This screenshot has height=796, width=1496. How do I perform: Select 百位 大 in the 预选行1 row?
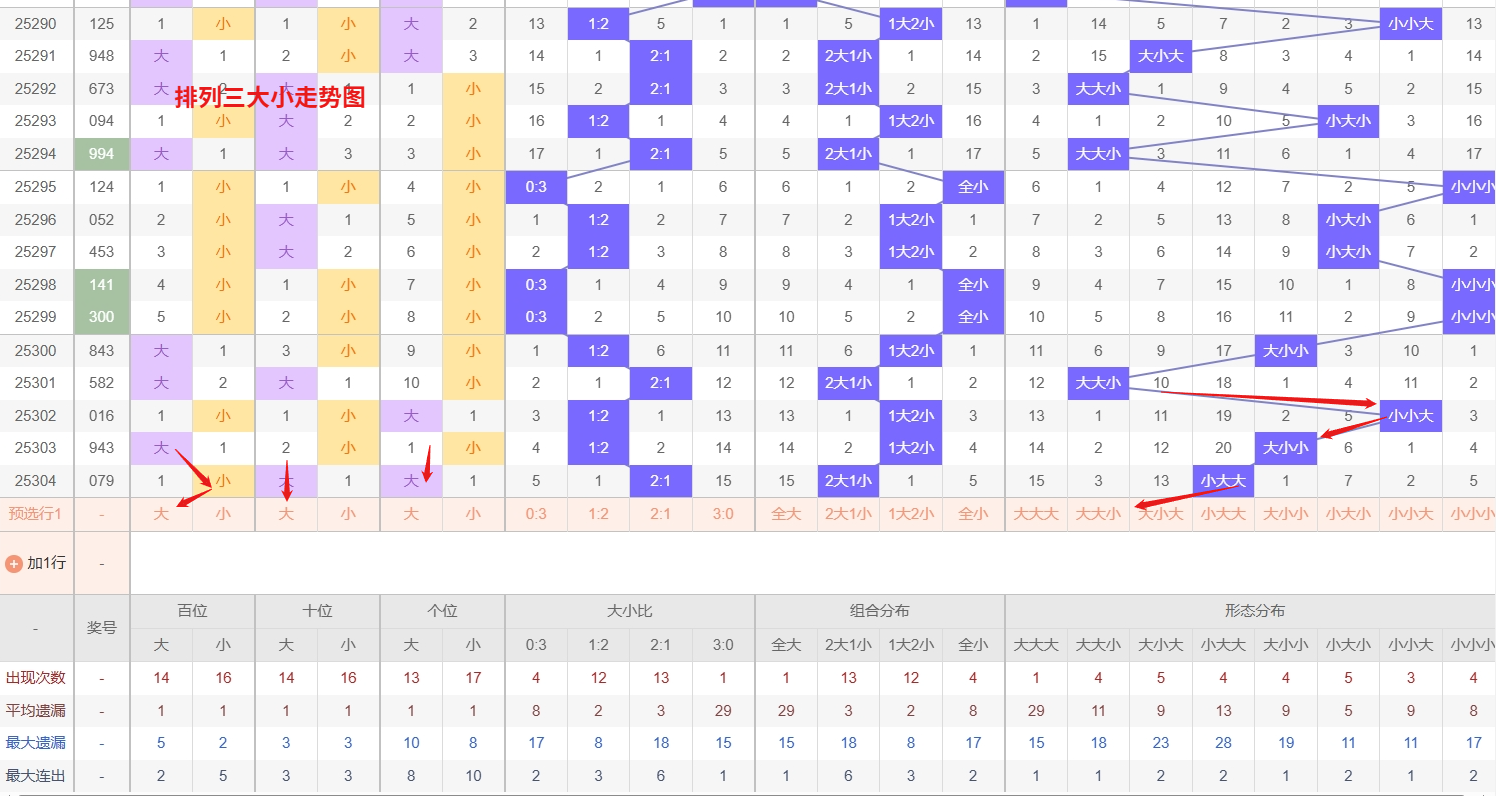[x=161, y=514]
